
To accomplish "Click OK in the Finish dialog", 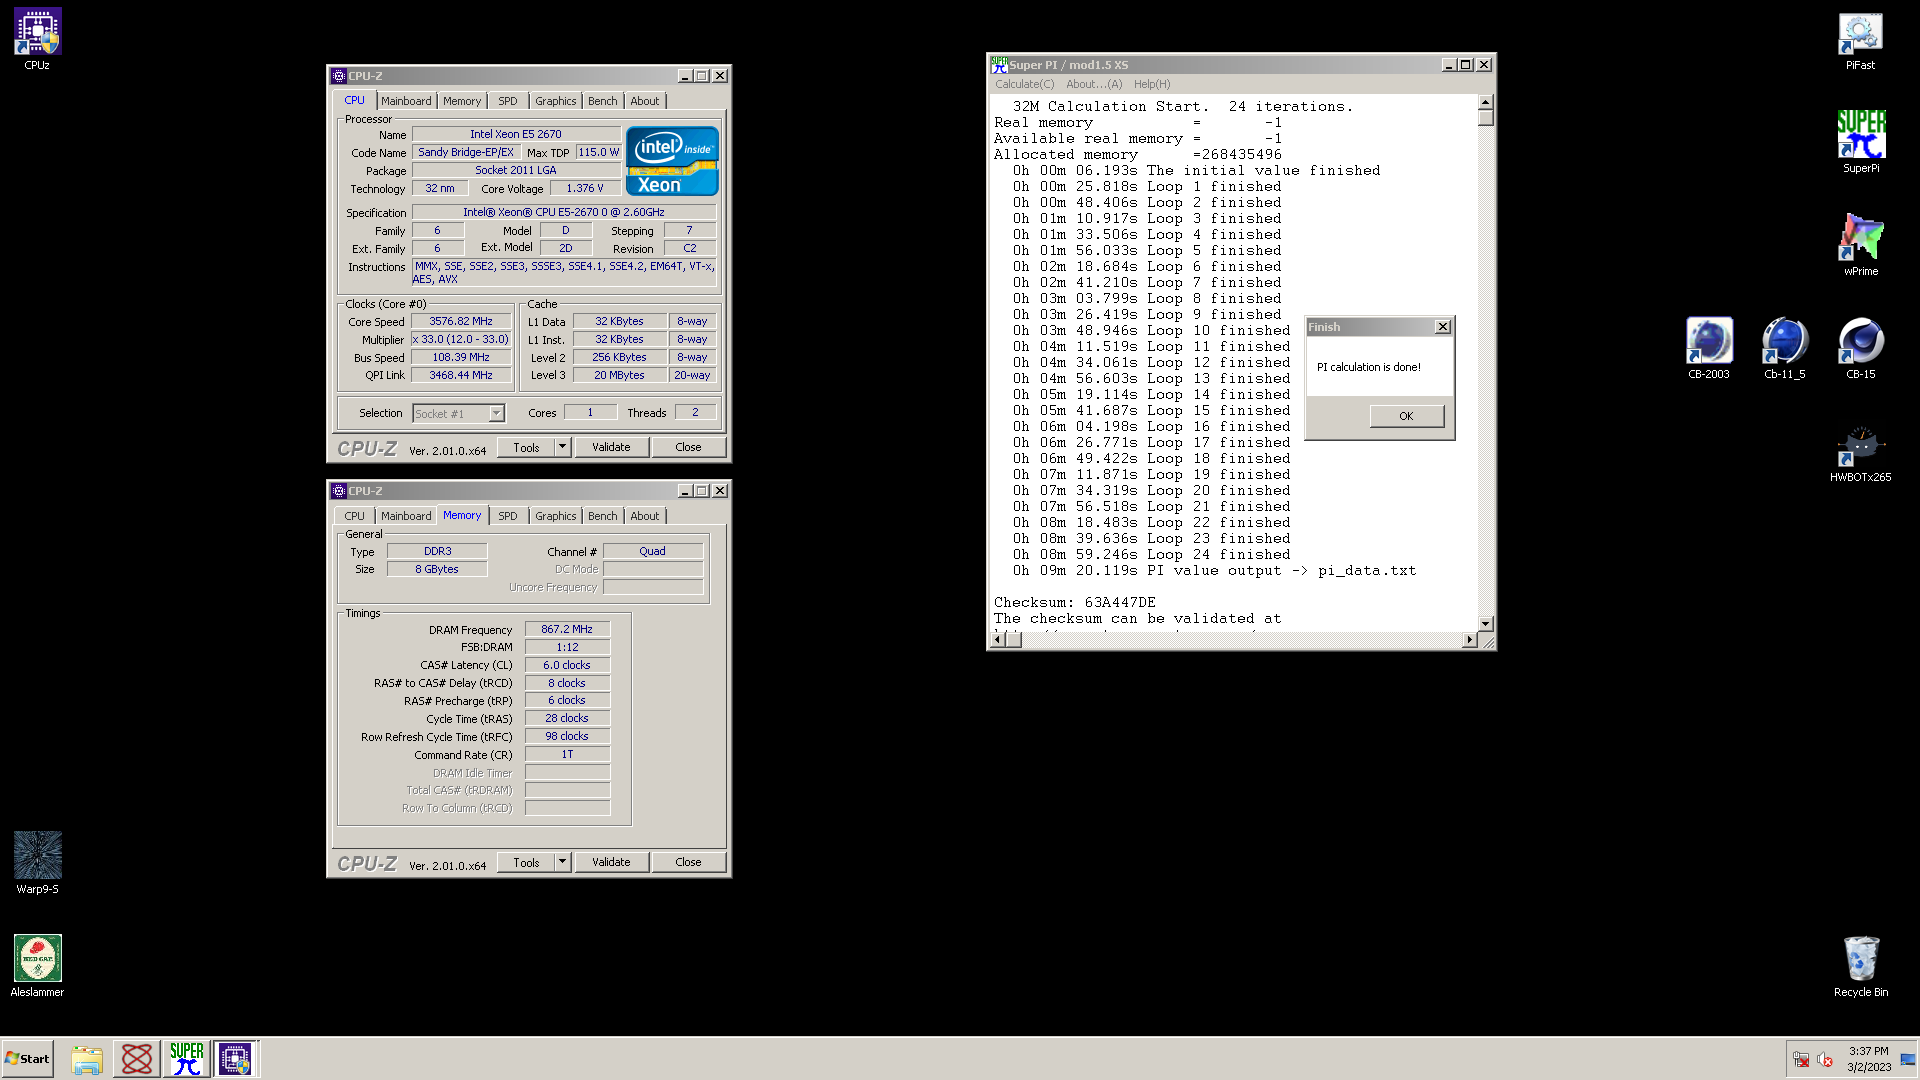I will (1406, 416).
